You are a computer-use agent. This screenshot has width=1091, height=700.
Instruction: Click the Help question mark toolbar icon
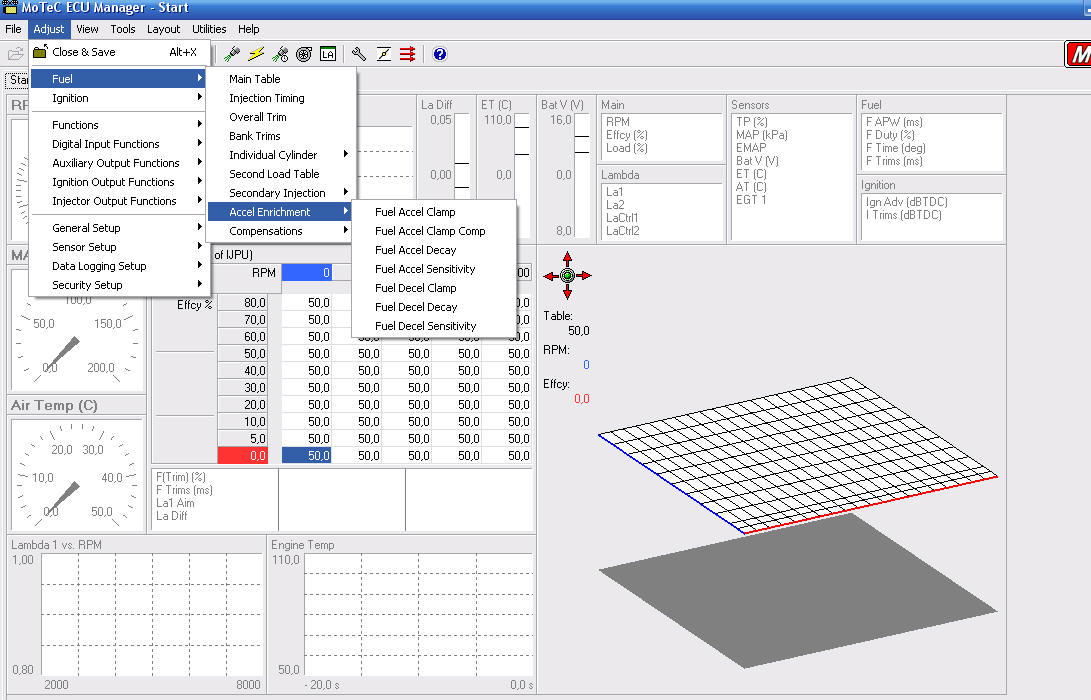pos(440,54)
